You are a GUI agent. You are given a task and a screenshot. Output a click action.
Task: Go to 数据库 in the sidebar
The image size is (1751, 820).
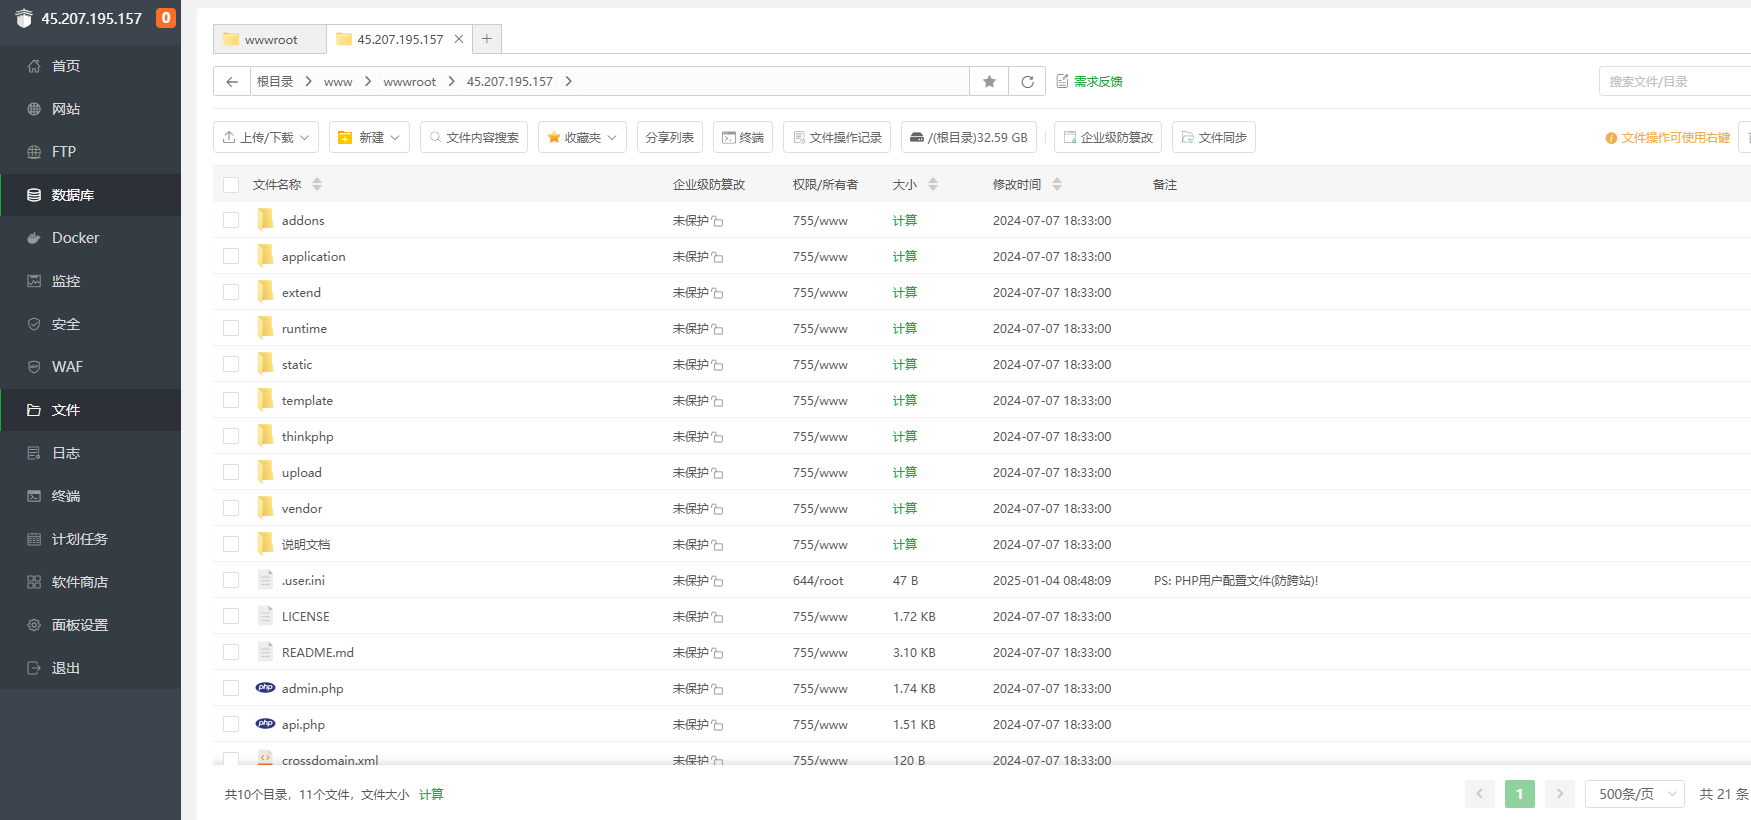pyautogui.click(x=72, y=195)
